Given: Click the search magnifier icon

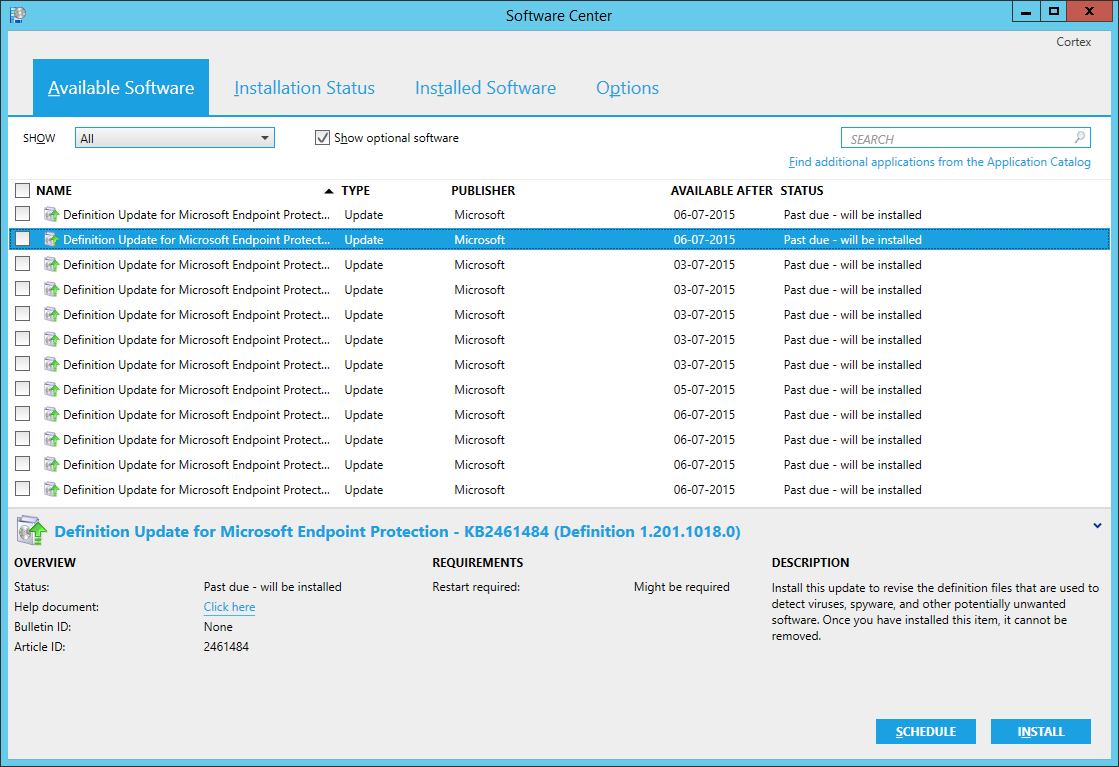Looking at the screenshot, I should pos(1080,137).
